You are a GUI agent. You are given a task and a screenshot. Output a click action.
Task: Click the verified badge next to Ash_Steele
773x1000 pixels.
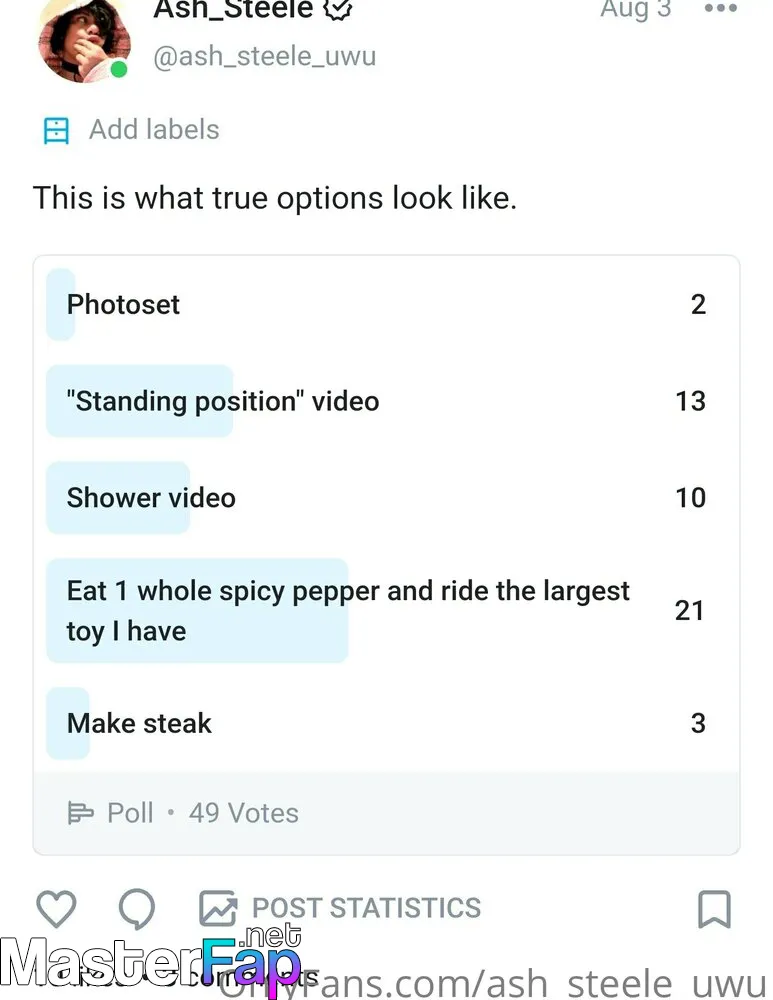[x=337, y=9]
